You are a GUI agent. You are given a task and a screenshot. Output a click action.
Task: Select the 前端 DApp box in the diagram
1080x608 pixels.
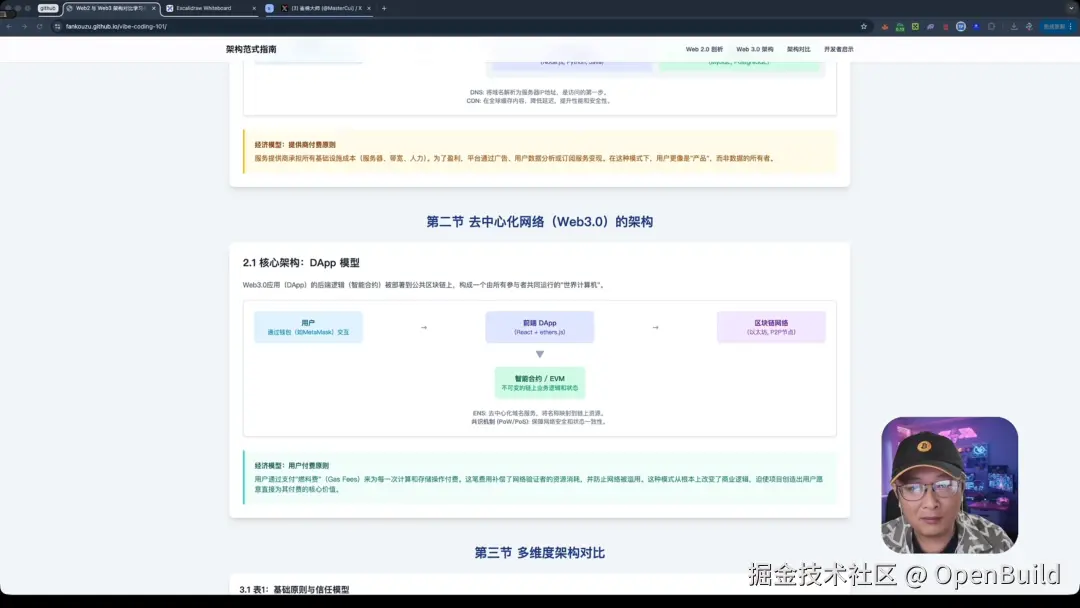pyautogui.click(x=539, y=327)
